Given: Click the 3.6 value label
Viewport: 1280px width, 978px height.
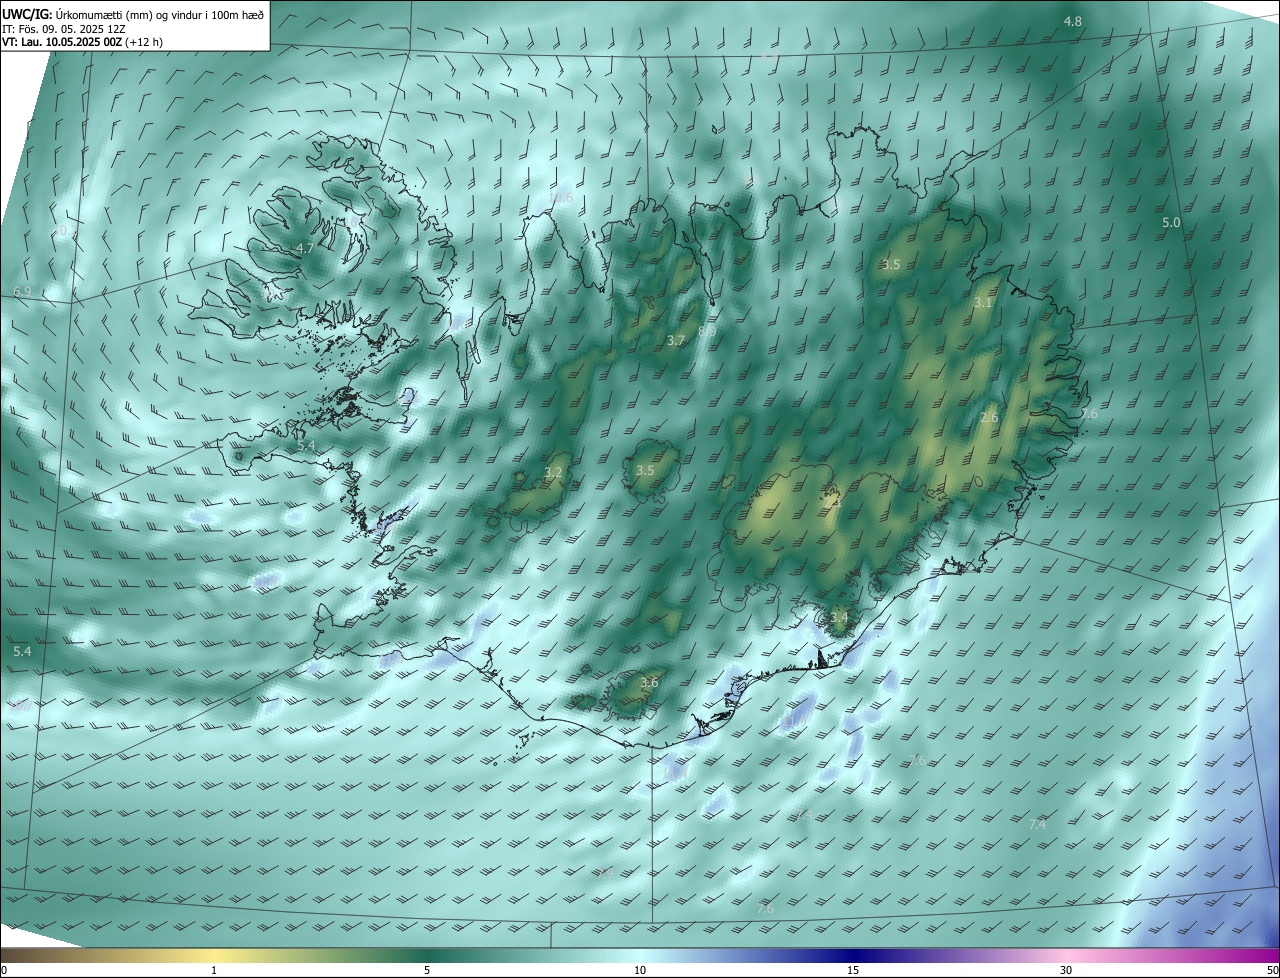Looking at the screenshot, I should 649,682.
